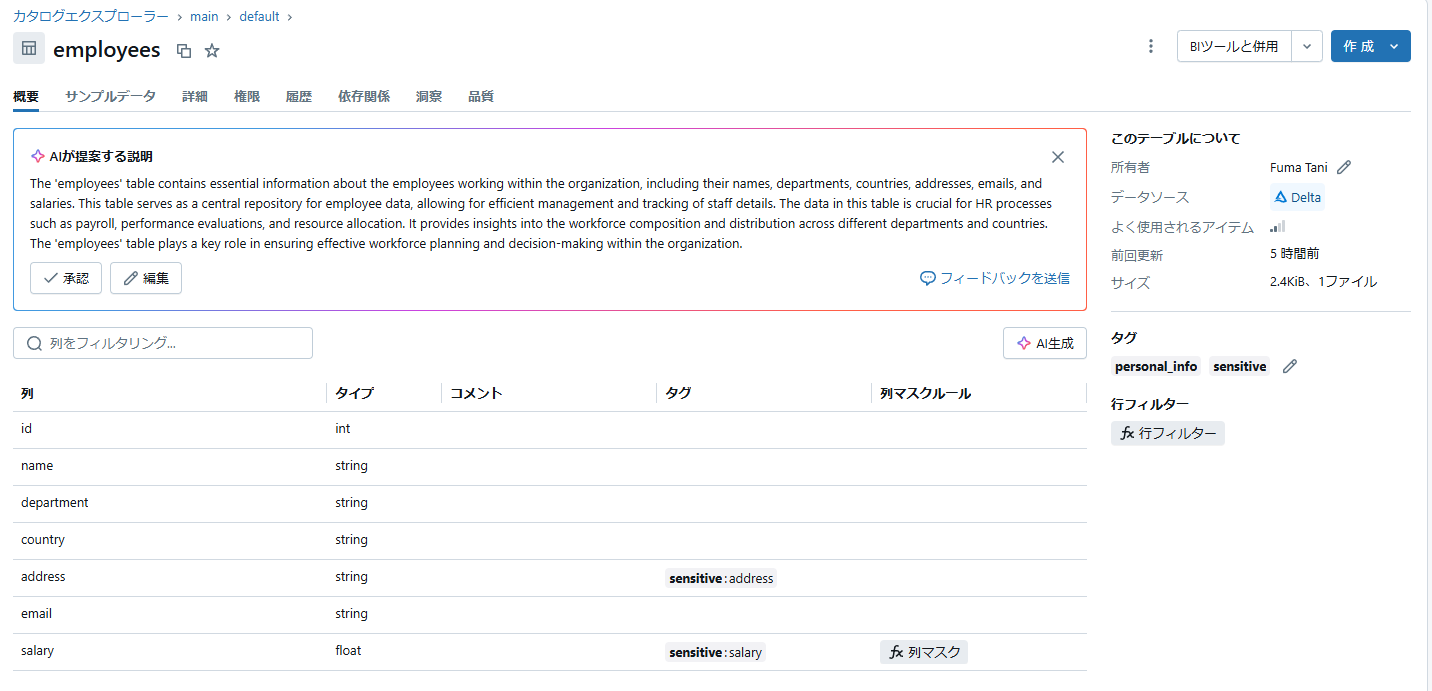Click the copy table name icon
The width and height of the screenshot is (1432, 691).
pos(184,51)
